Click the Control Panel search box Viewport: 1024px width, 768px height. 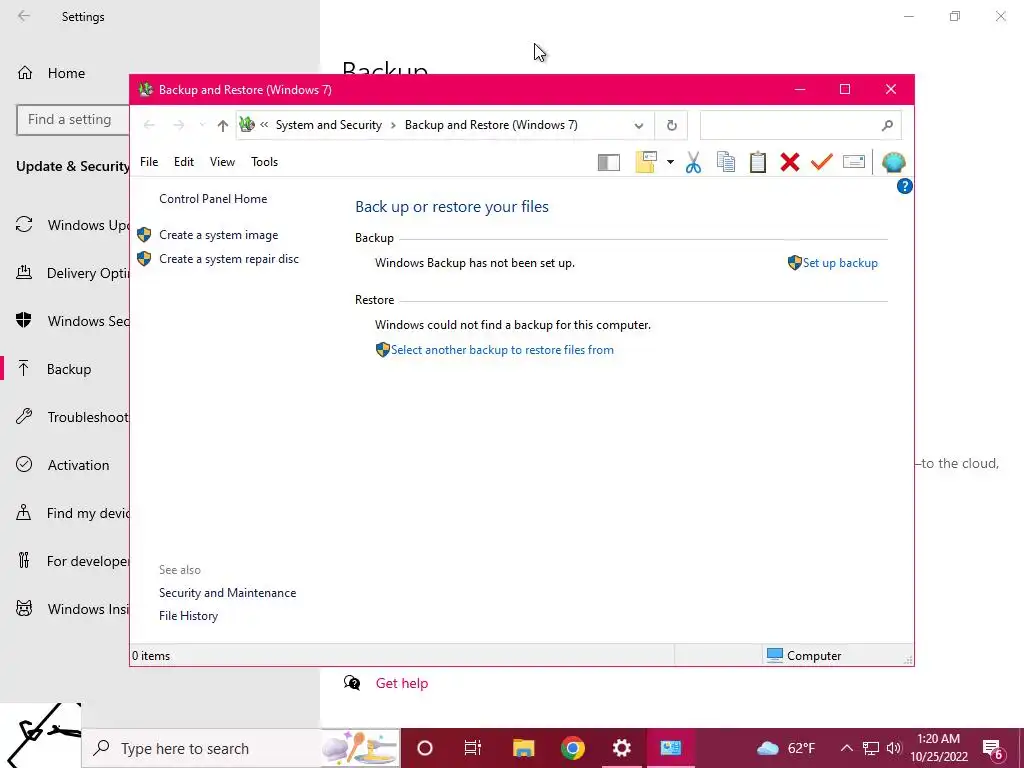801,125
